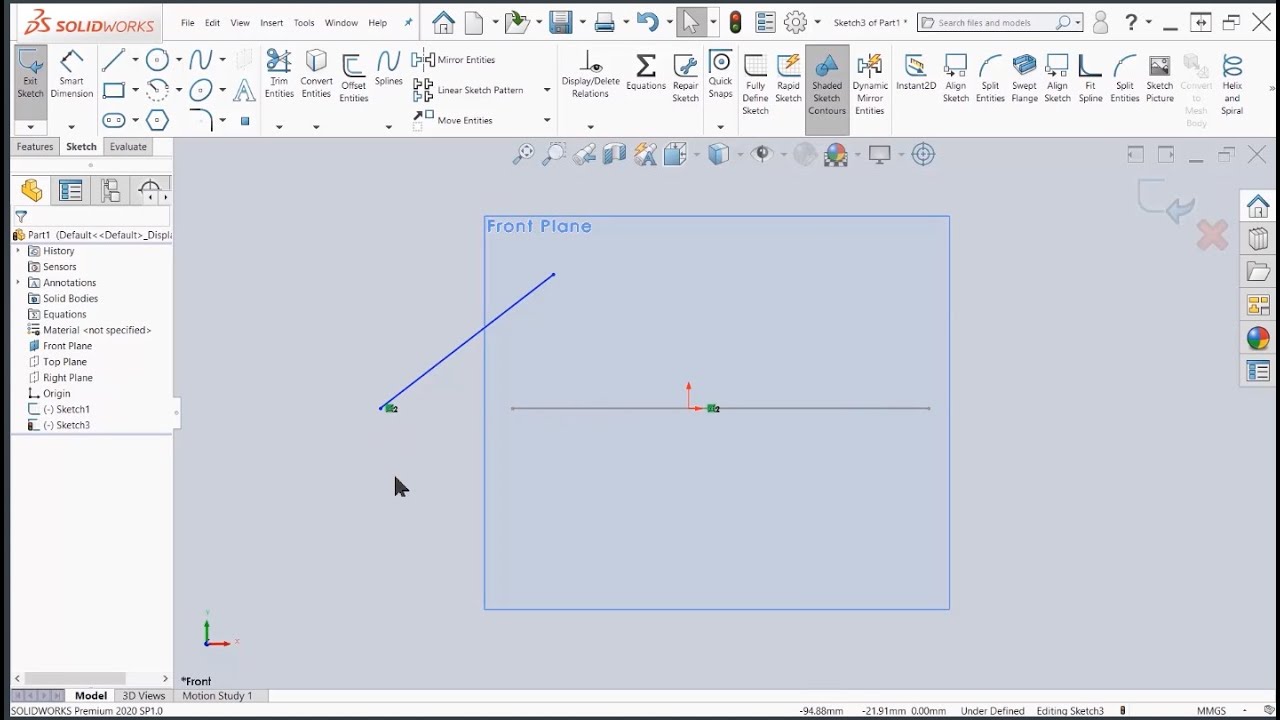This screenshot has width=1280, height=720.
Task: Click Section View icon
Action: 614,154
